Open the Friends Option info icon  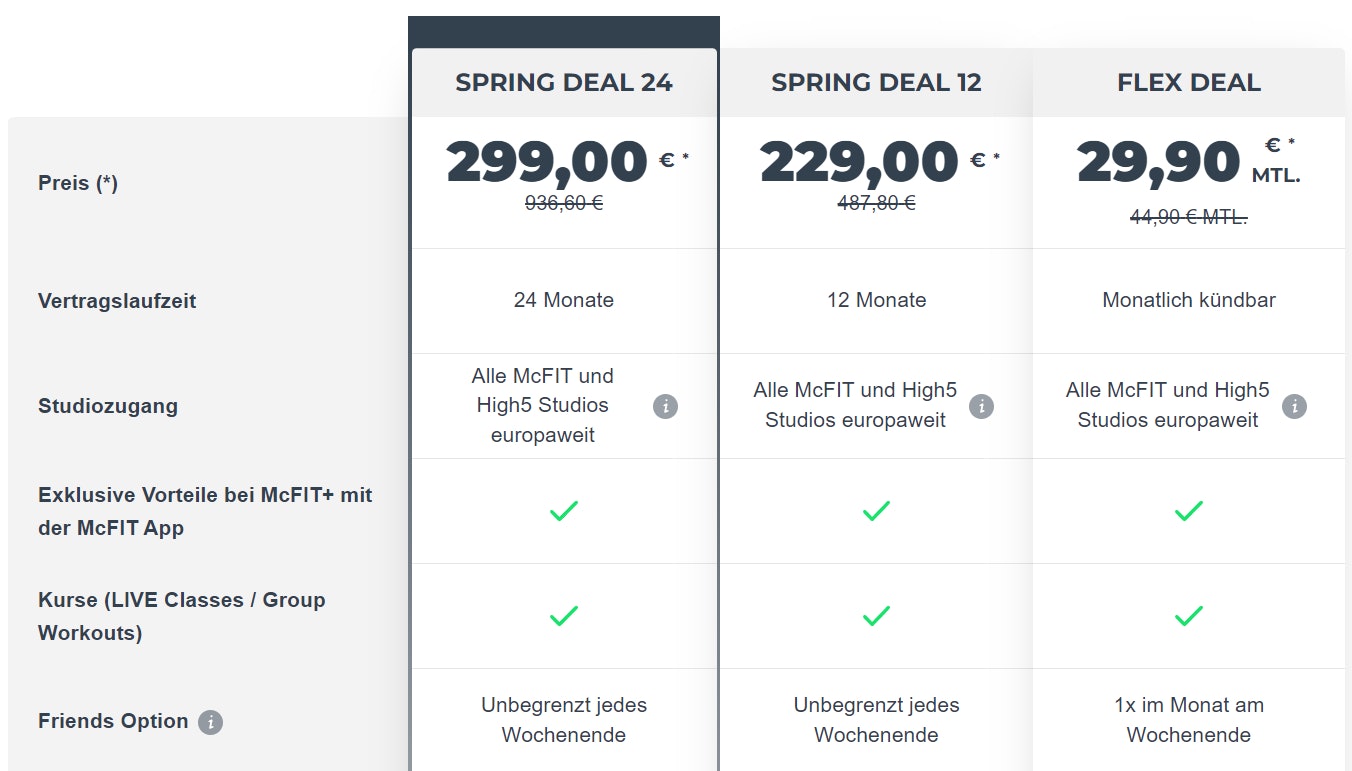coord(210,722)
